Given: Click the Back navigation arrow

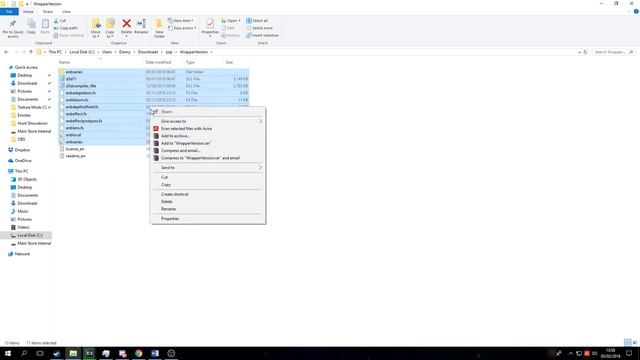Looking at the screenshot, I should pyautogui.click(x=6, y=52).
